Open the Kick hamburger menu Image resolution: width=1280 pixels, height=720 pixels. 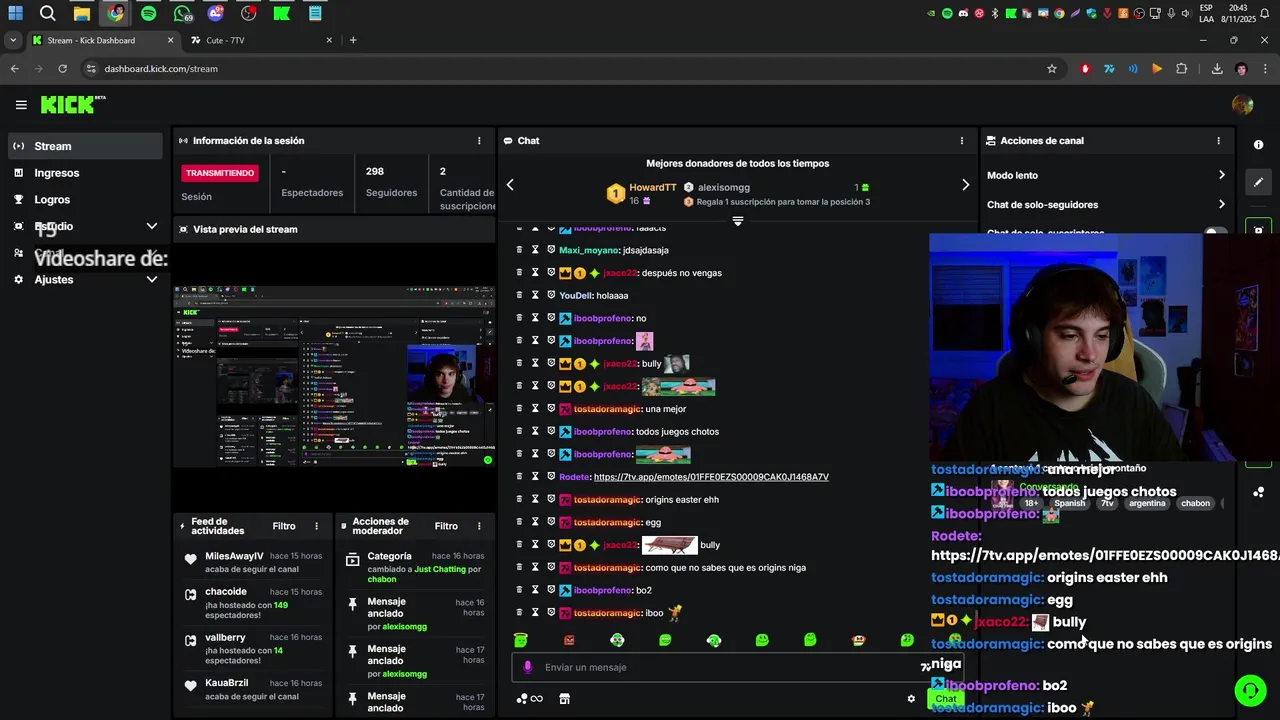[21, 104]
